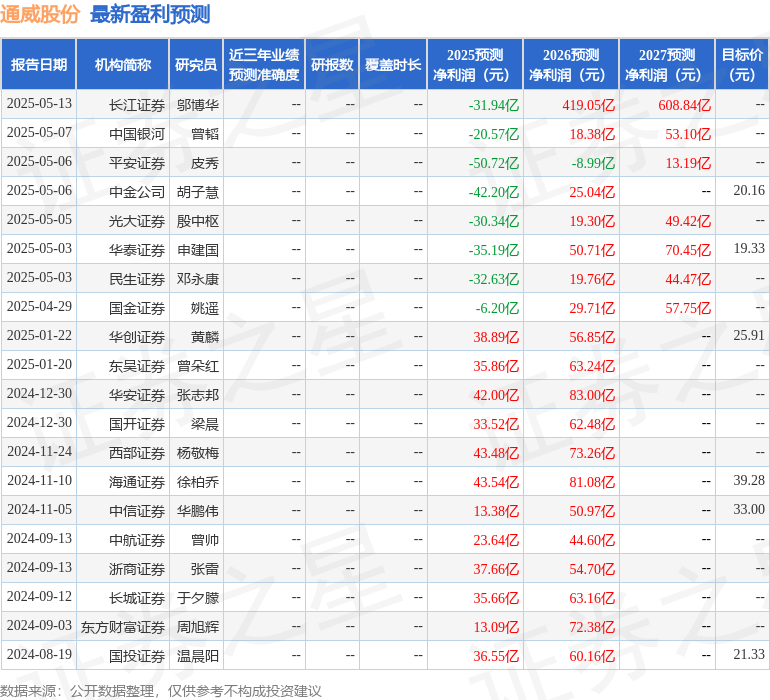Click the 2027预测净利润 column header

coord(666,65)
